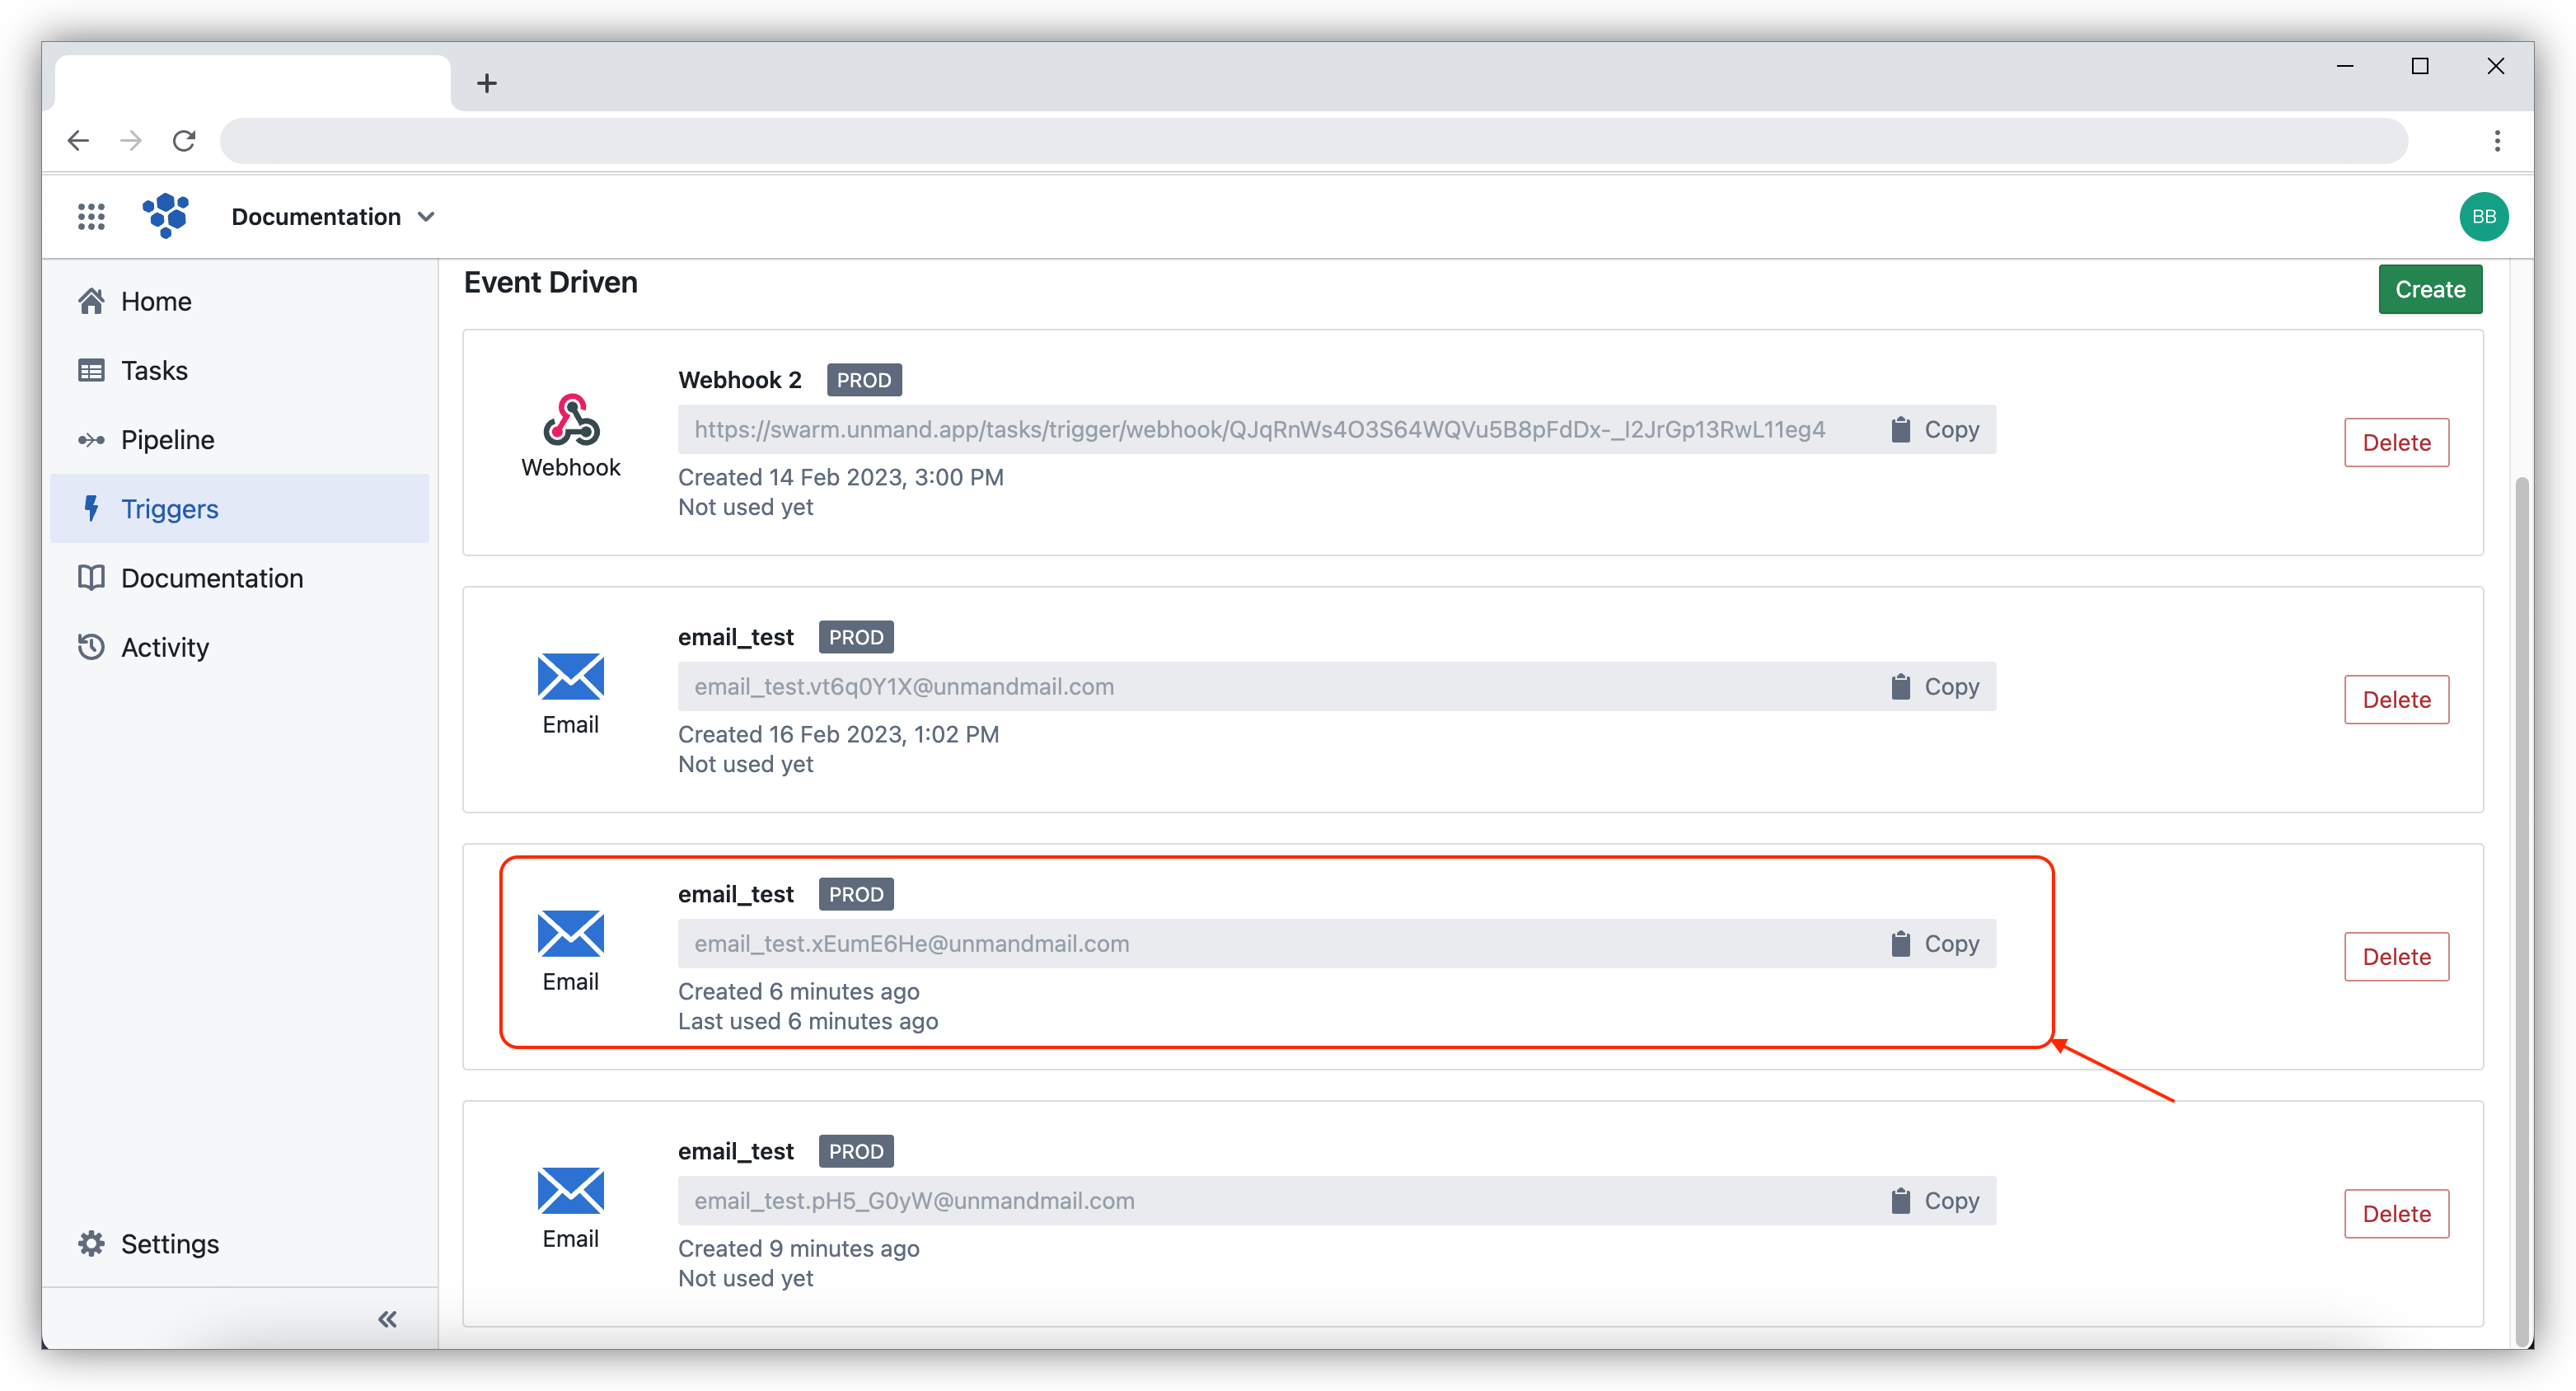Screen dimensions: 2576x1391
Task: Click the green Create button
Action: pos(2430,289)
